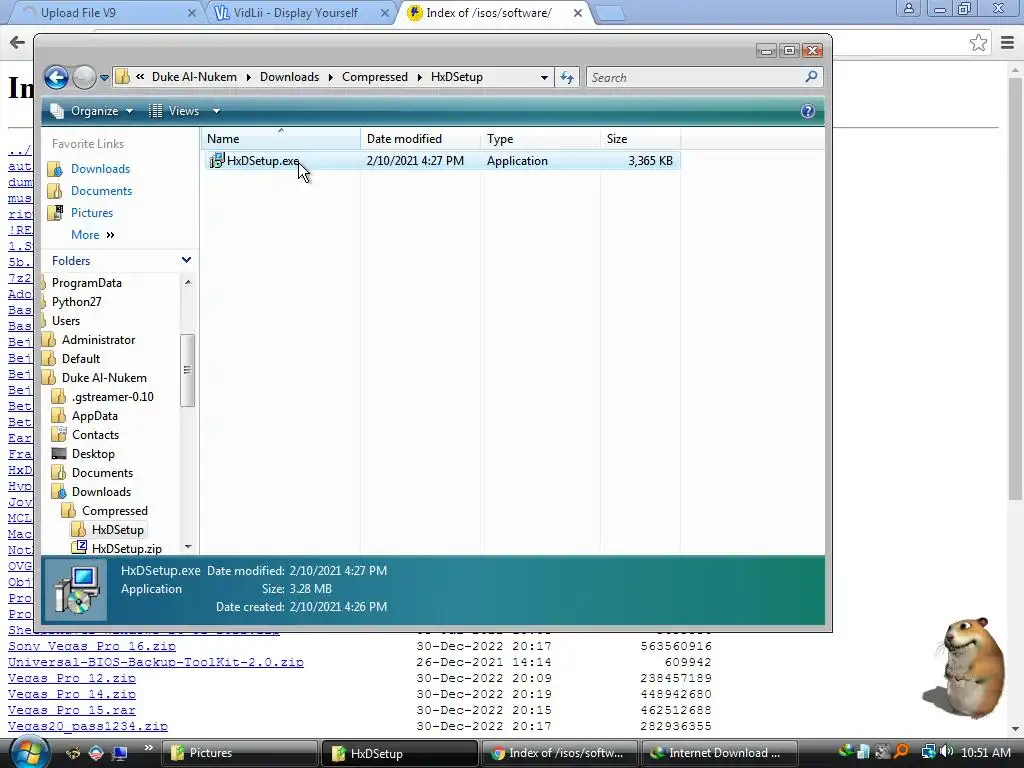Screen dimensions: 1024x768
Task: Open the recent pages dropdown arrow
Action: click(x=104, y=78)
